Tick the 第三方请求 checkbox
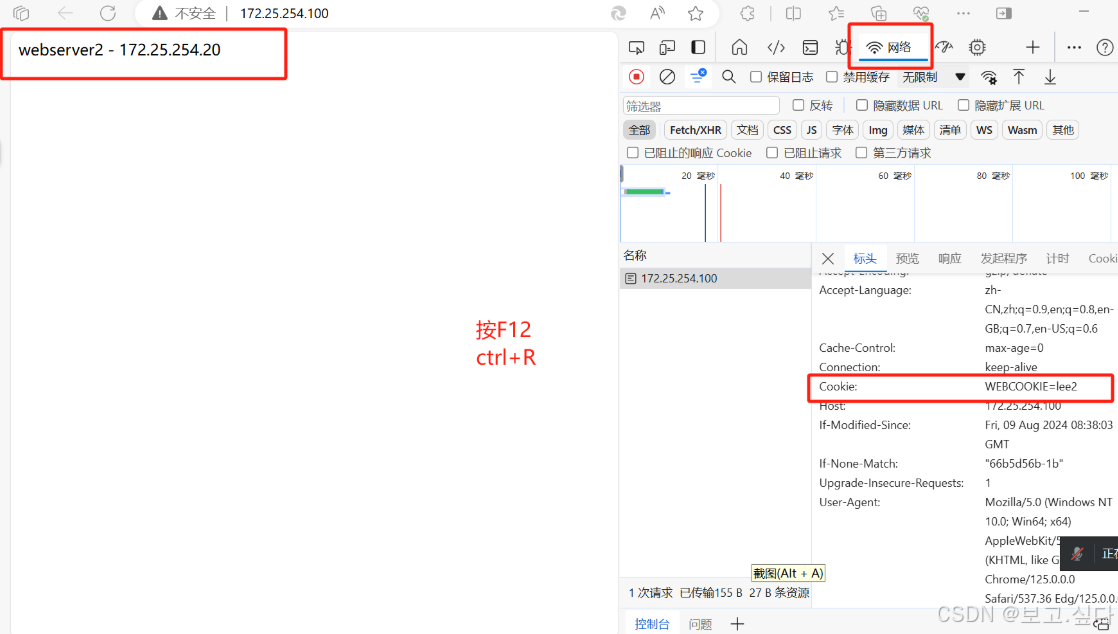 pos(861,153)
